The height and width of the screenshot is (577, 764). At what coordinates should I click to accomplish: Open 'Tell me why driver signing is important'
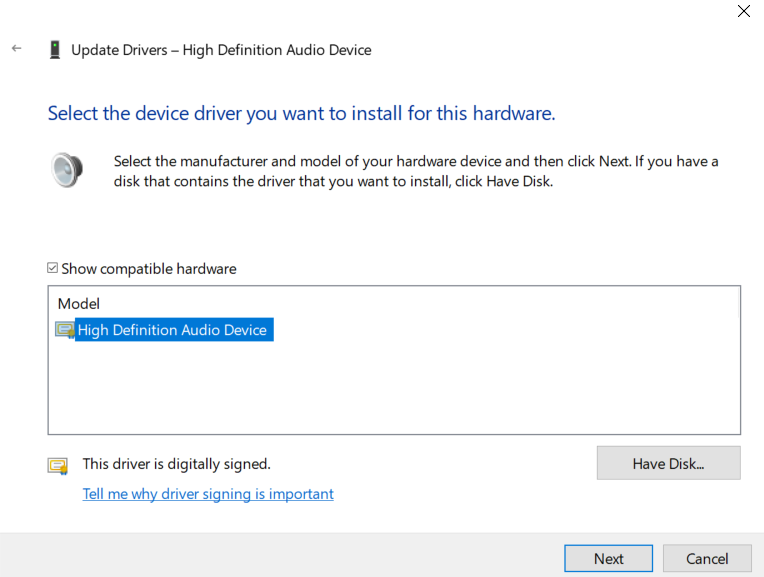(208, 494)
